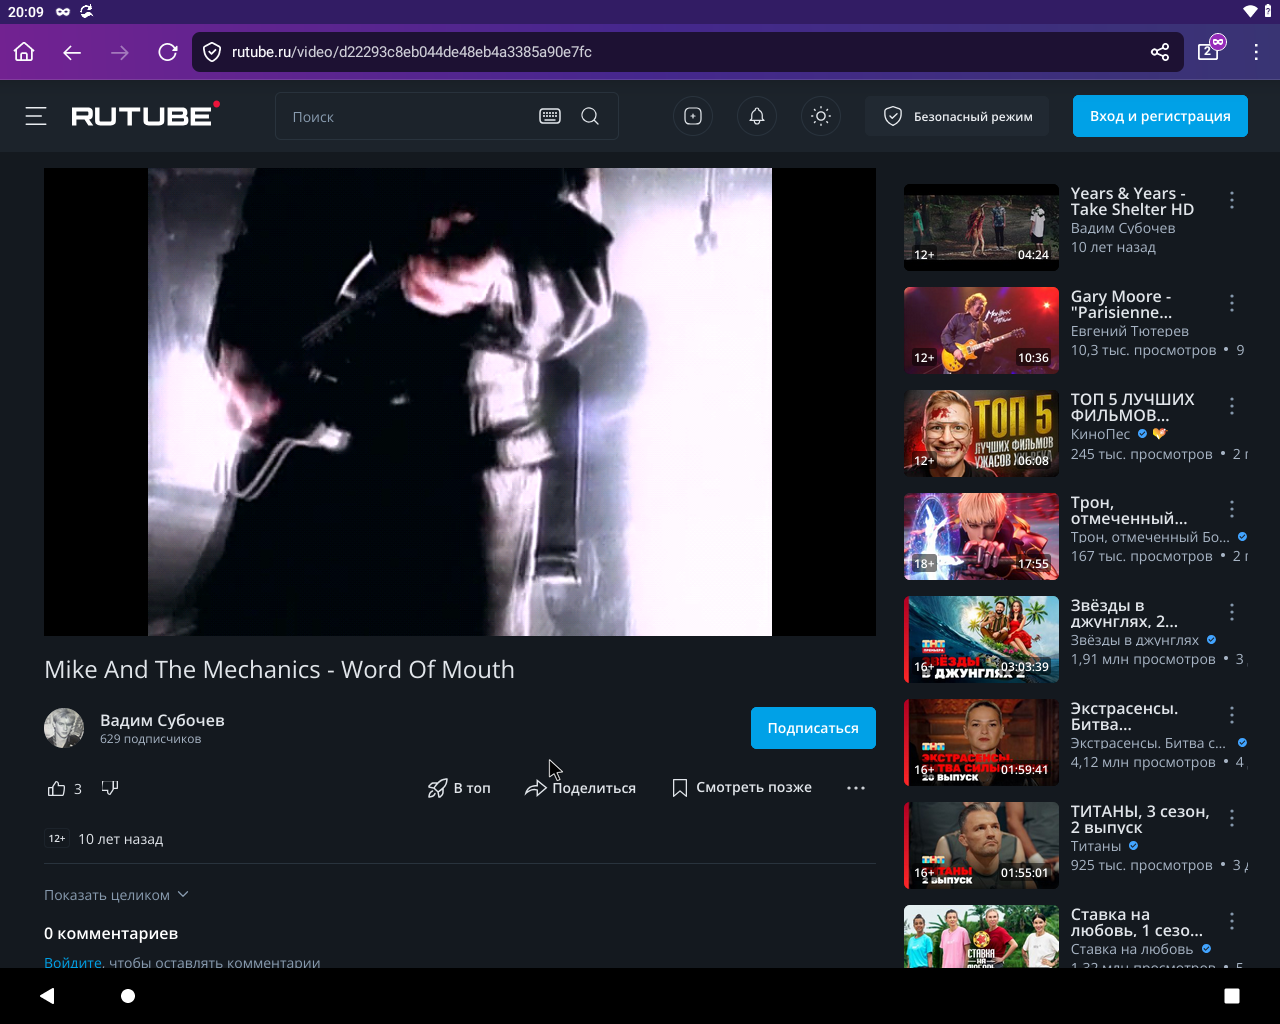1280x1024 pixels.
Task: Click the upload video plus icon
Action: (x=693, y=116)
